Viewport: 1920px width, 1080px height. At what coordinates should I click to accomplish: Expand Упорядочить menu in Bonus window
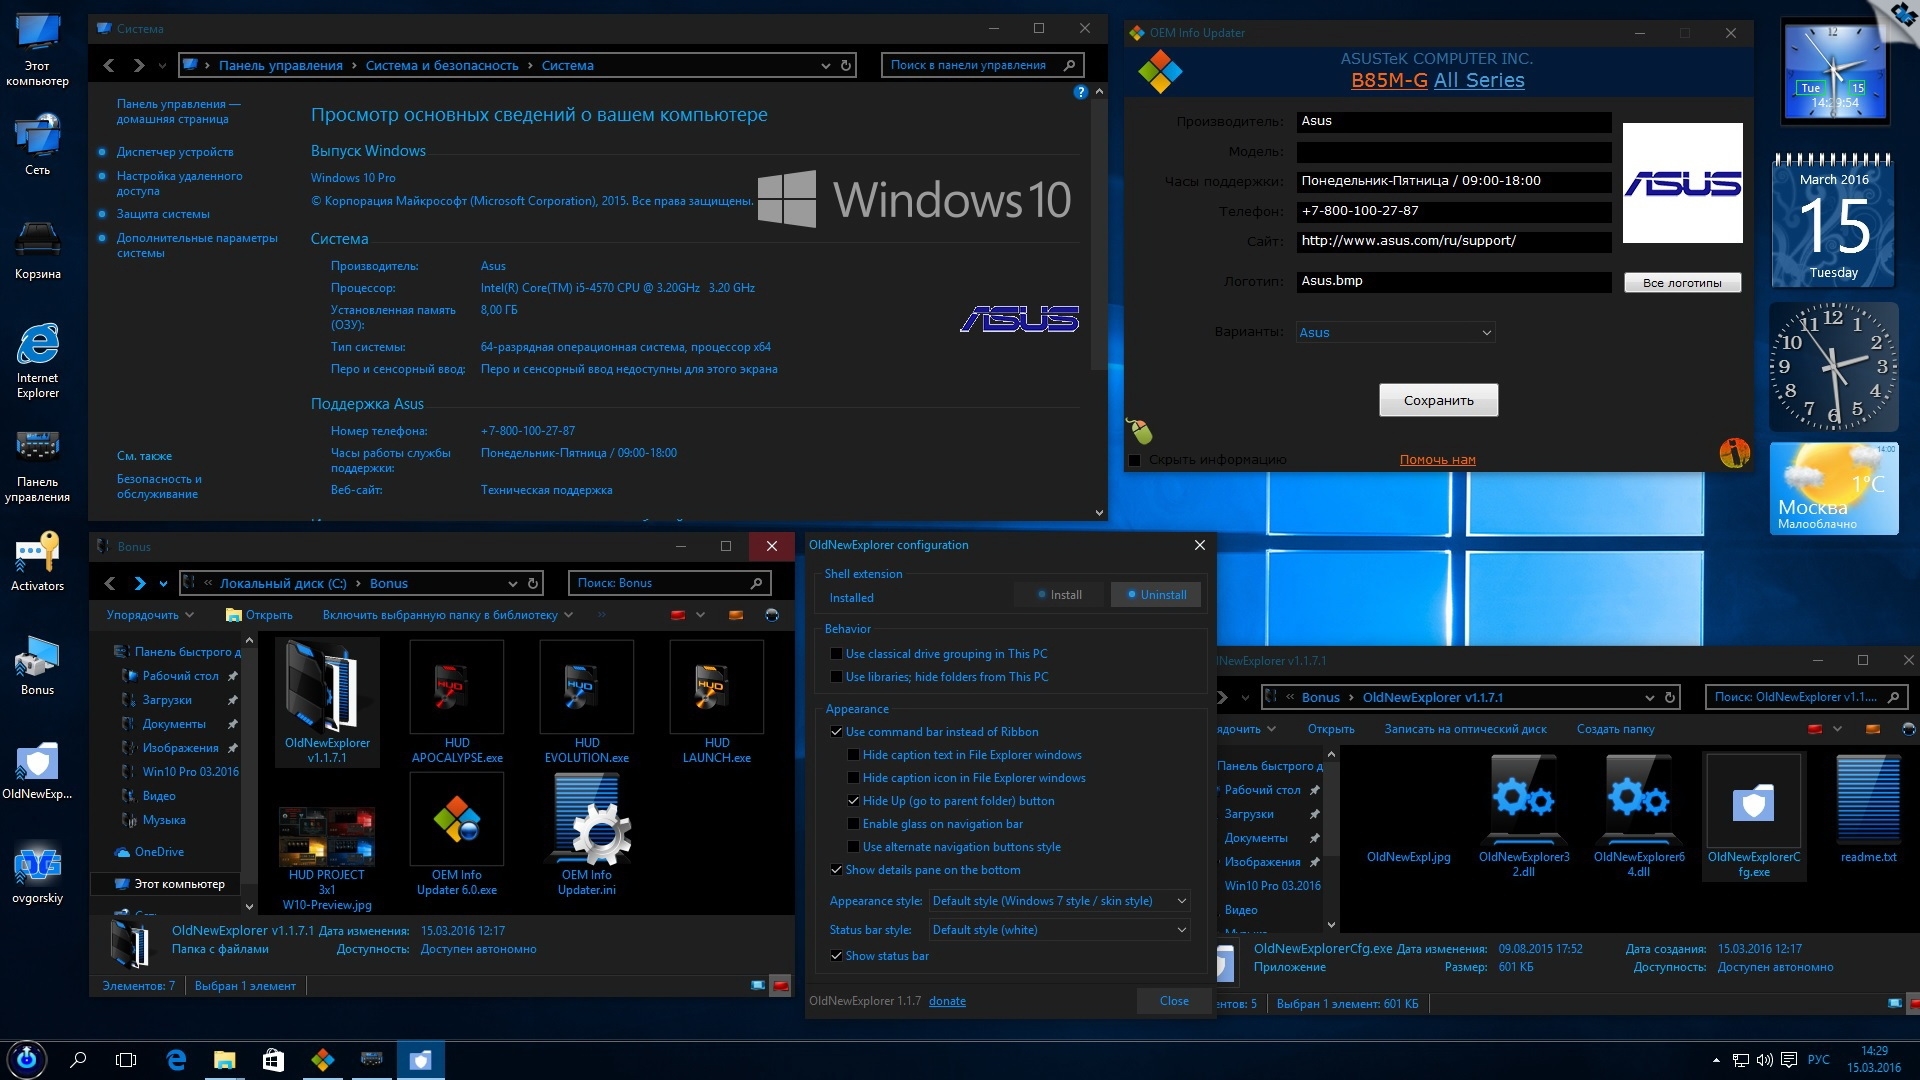coord(150,615)
